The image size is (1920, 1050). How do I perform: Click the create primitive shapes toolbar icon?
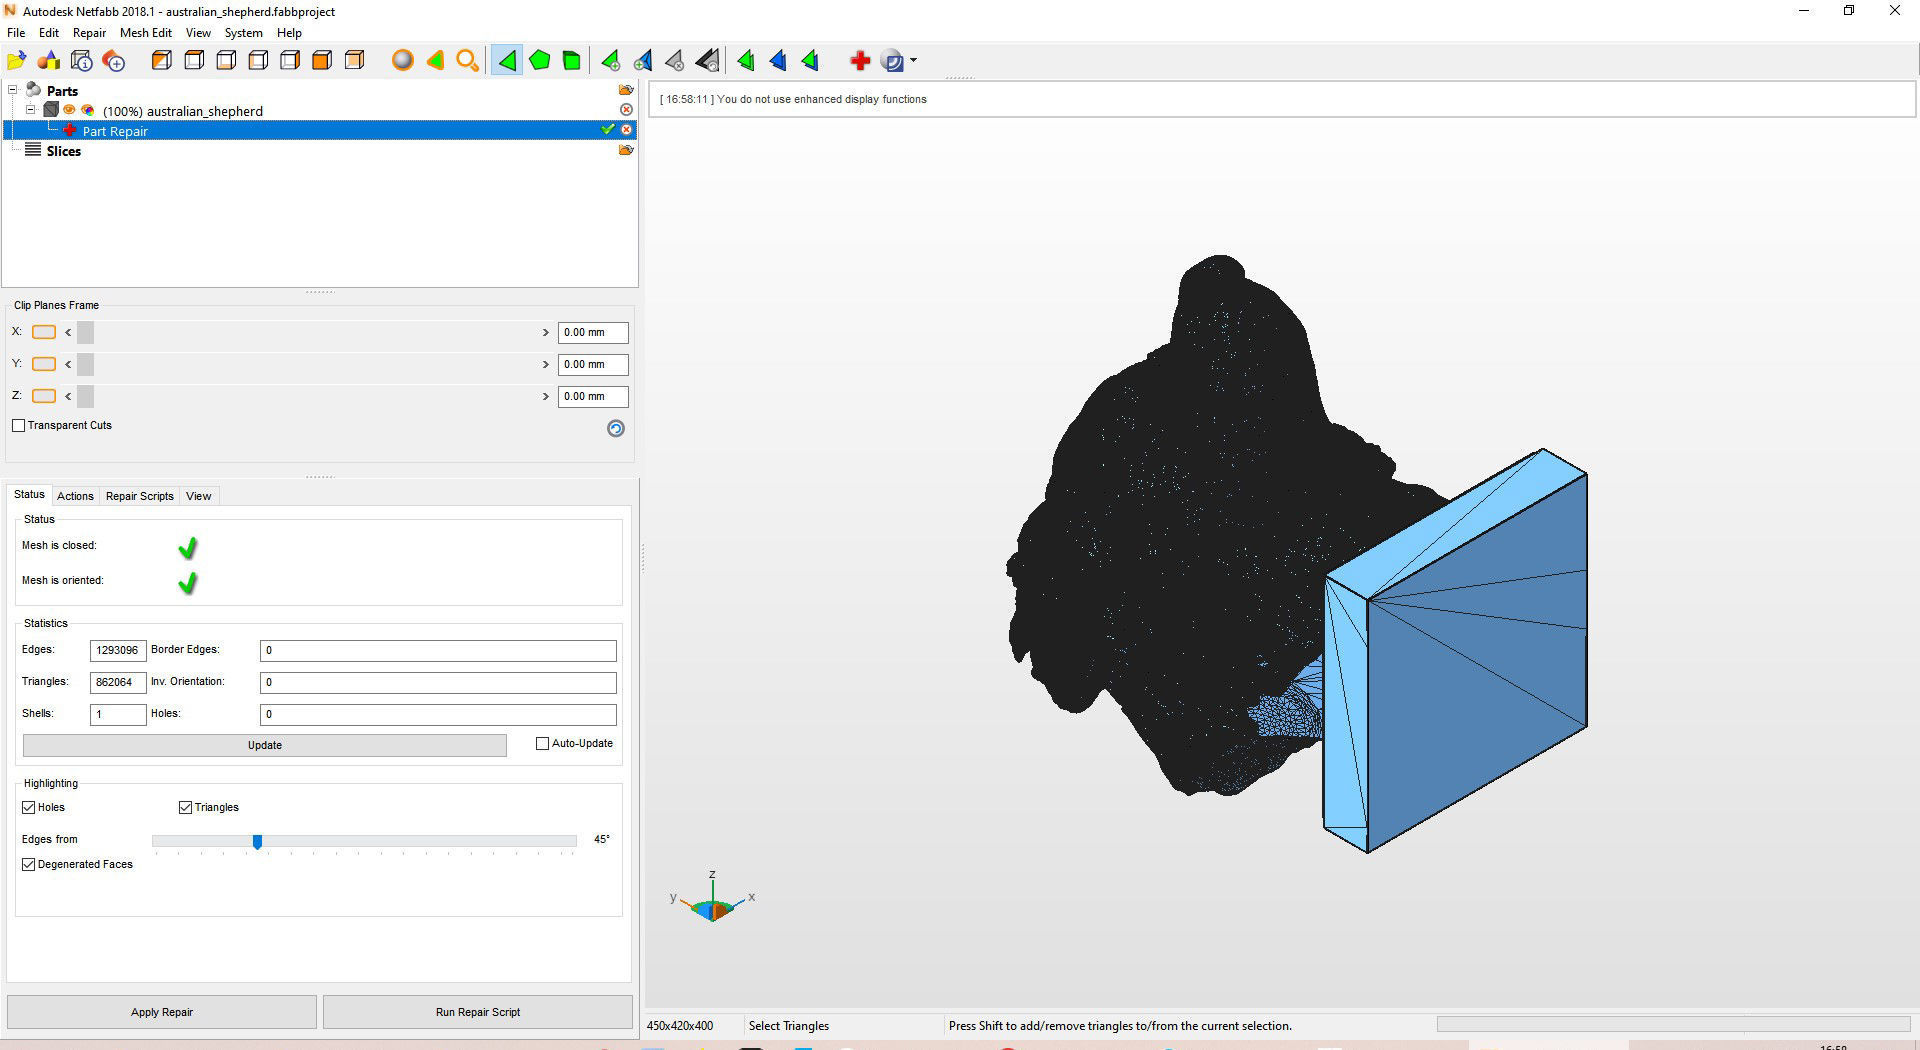(49, 61)
